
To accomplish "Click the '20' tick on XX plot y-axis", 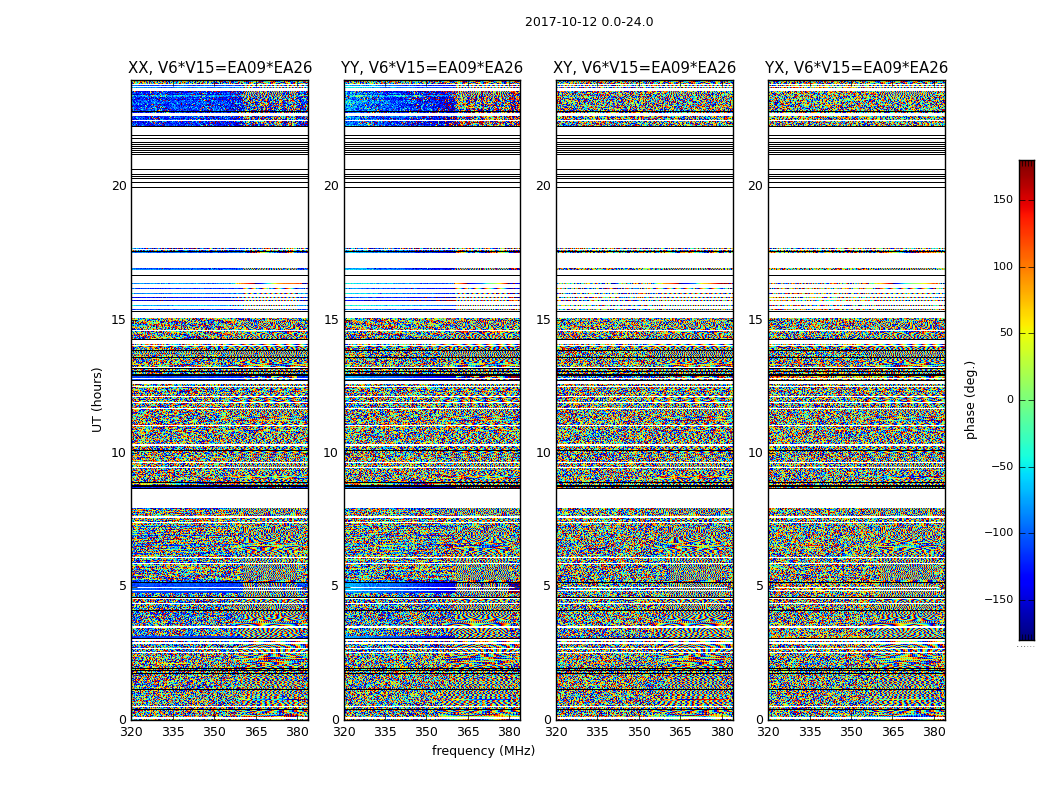I will (119, 186).
